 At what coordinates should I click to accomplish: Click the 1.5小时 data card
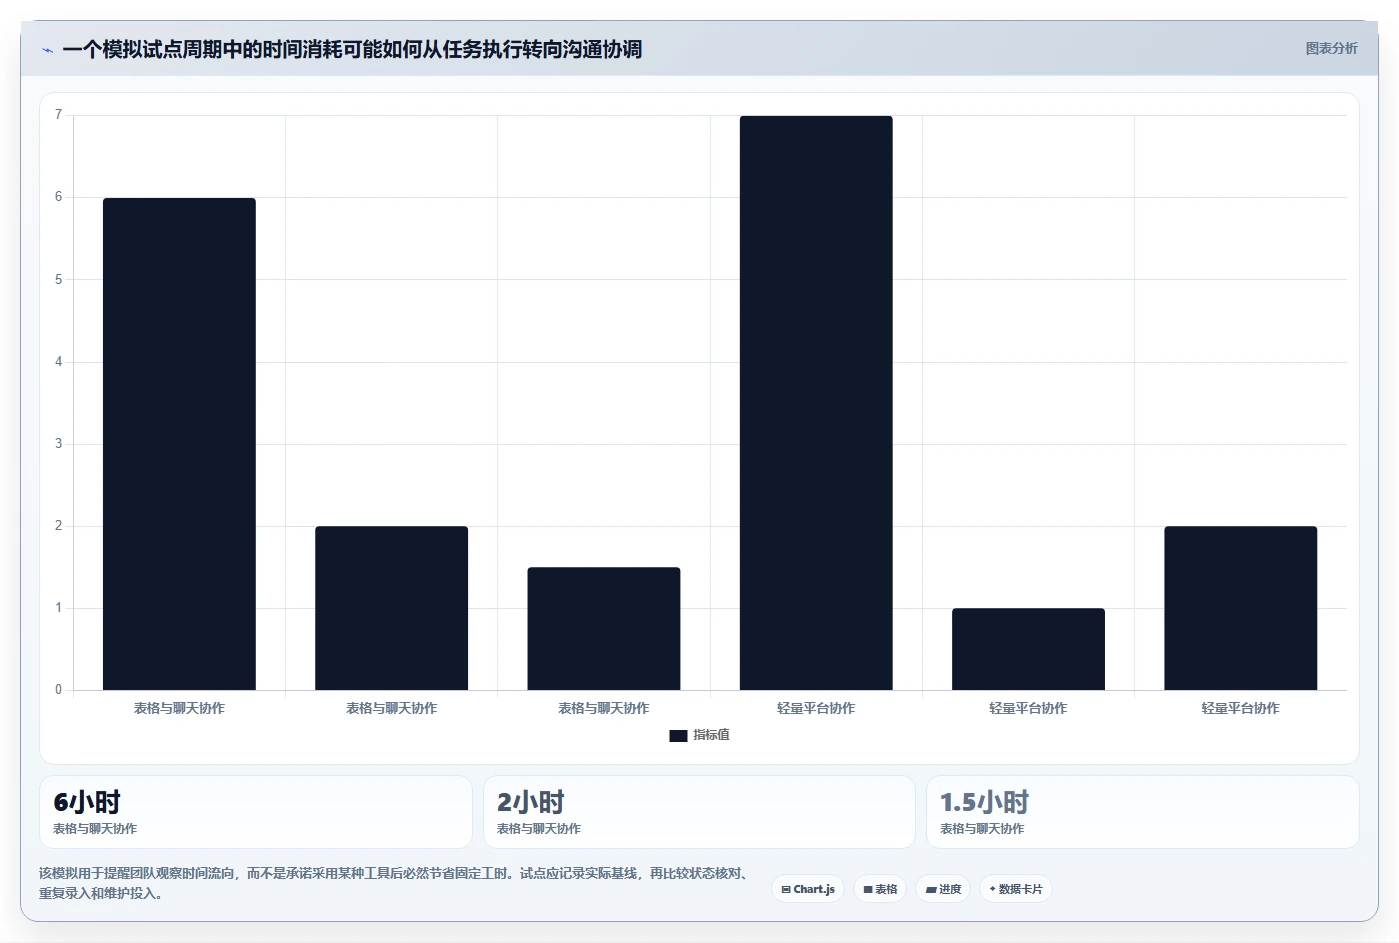tap(1143, 812)
